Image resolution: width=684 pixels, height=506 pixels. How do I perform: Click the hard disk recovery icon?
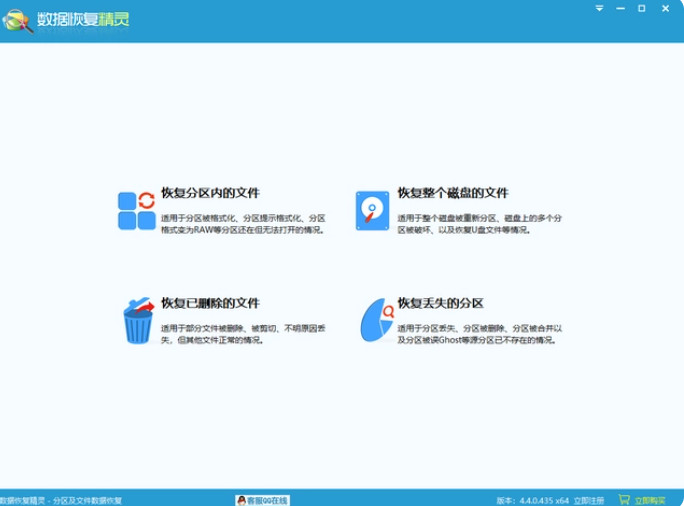(372, 210)
